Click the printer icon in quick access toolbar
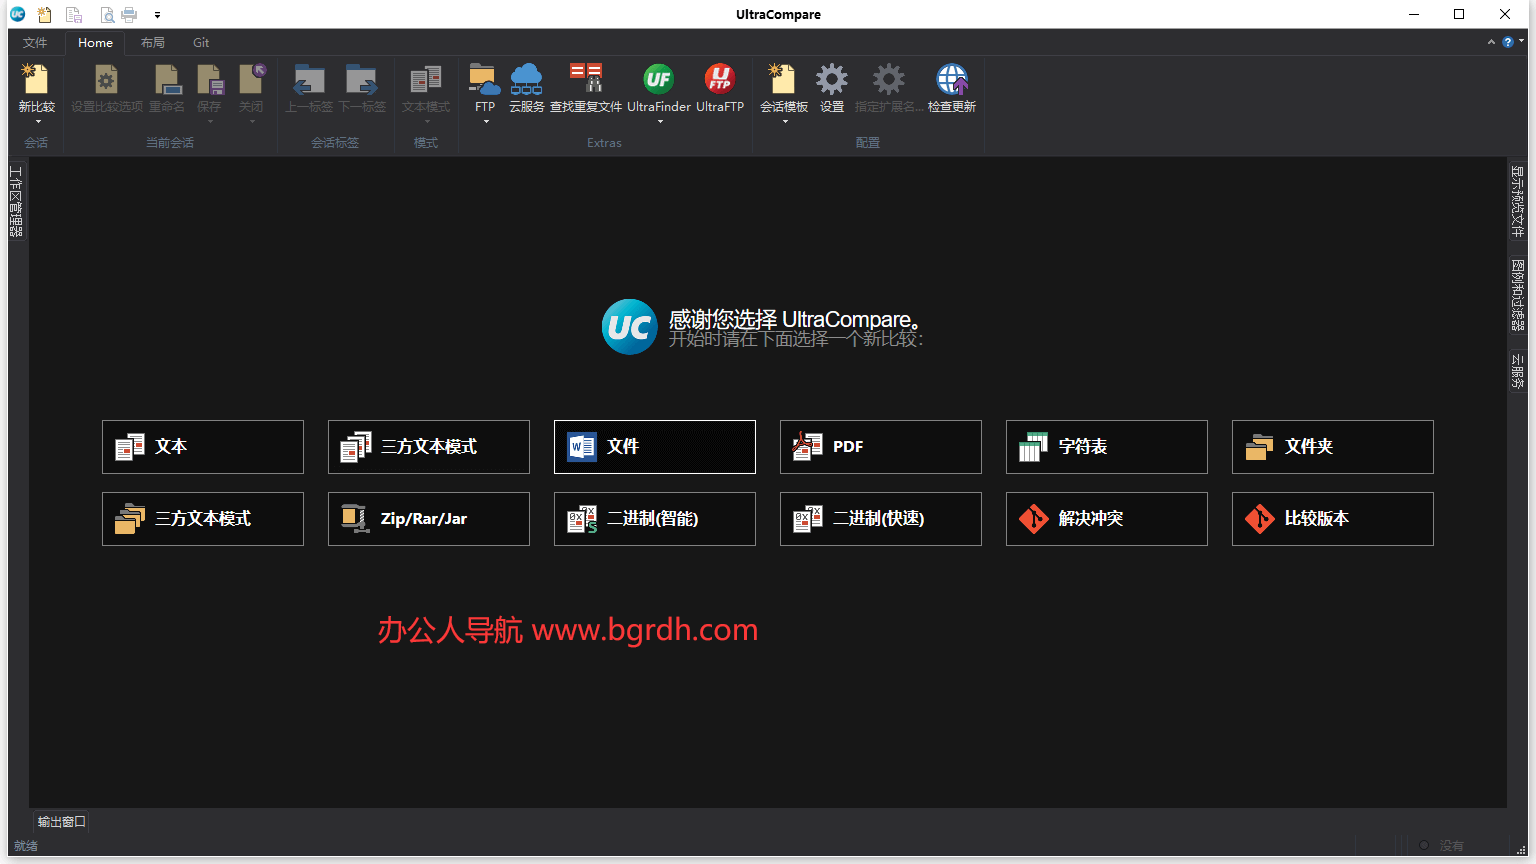Screen dimensions: 1536x864 (x=129, y=14)
